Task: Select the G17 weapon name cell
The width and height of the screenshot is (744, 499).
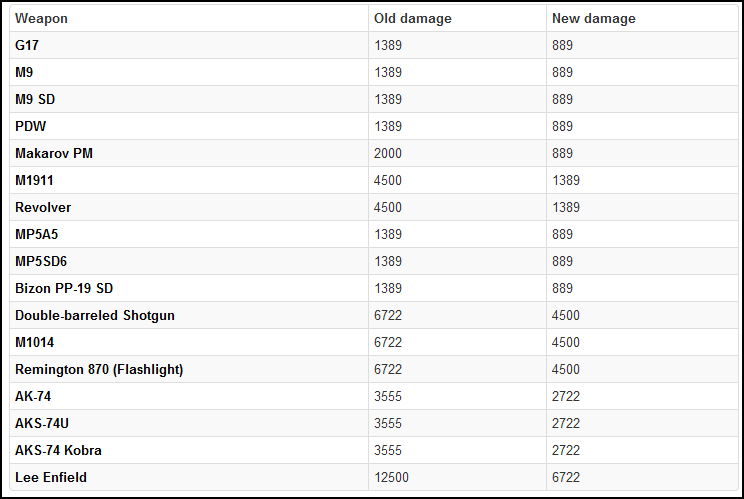Action: (189, 46)
